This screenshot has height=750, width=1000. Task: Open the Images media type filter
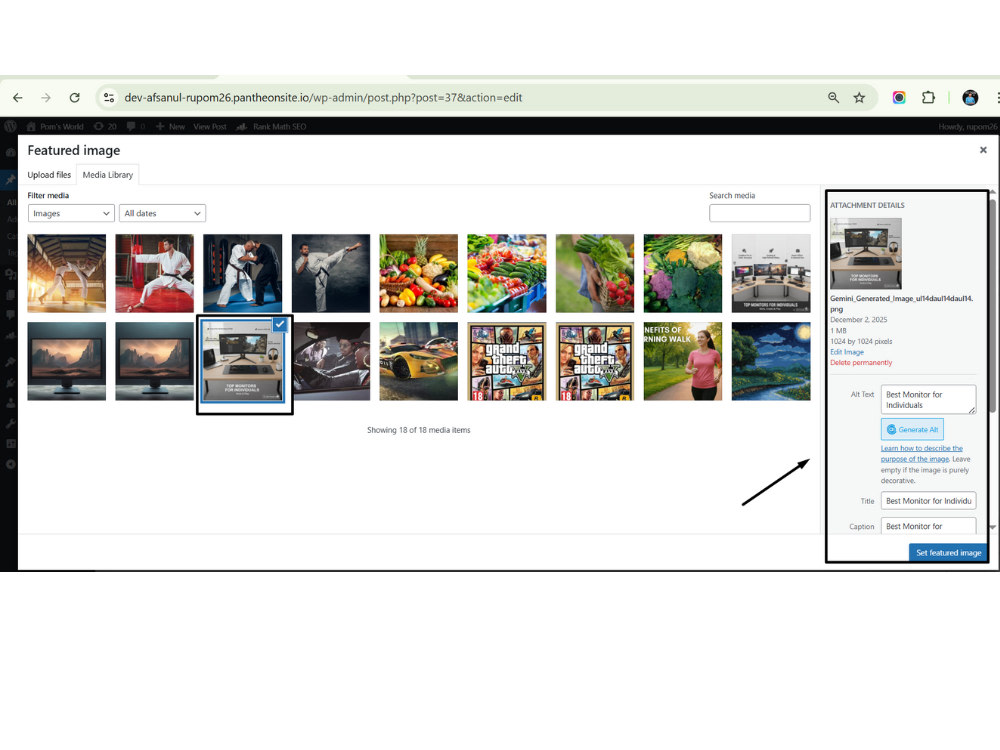[71, 213]
